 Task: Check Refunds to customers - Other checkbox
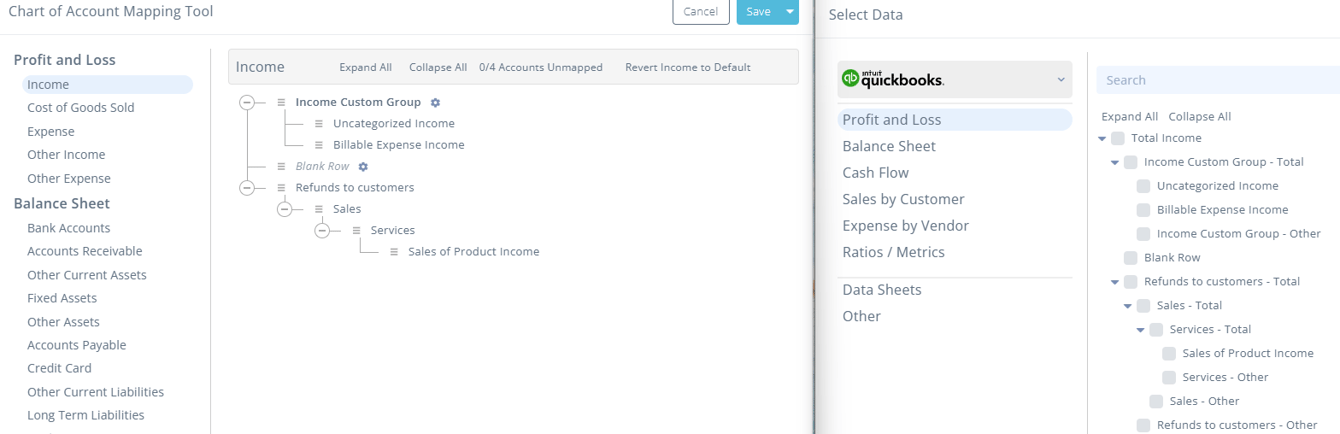coord(1143,426)
